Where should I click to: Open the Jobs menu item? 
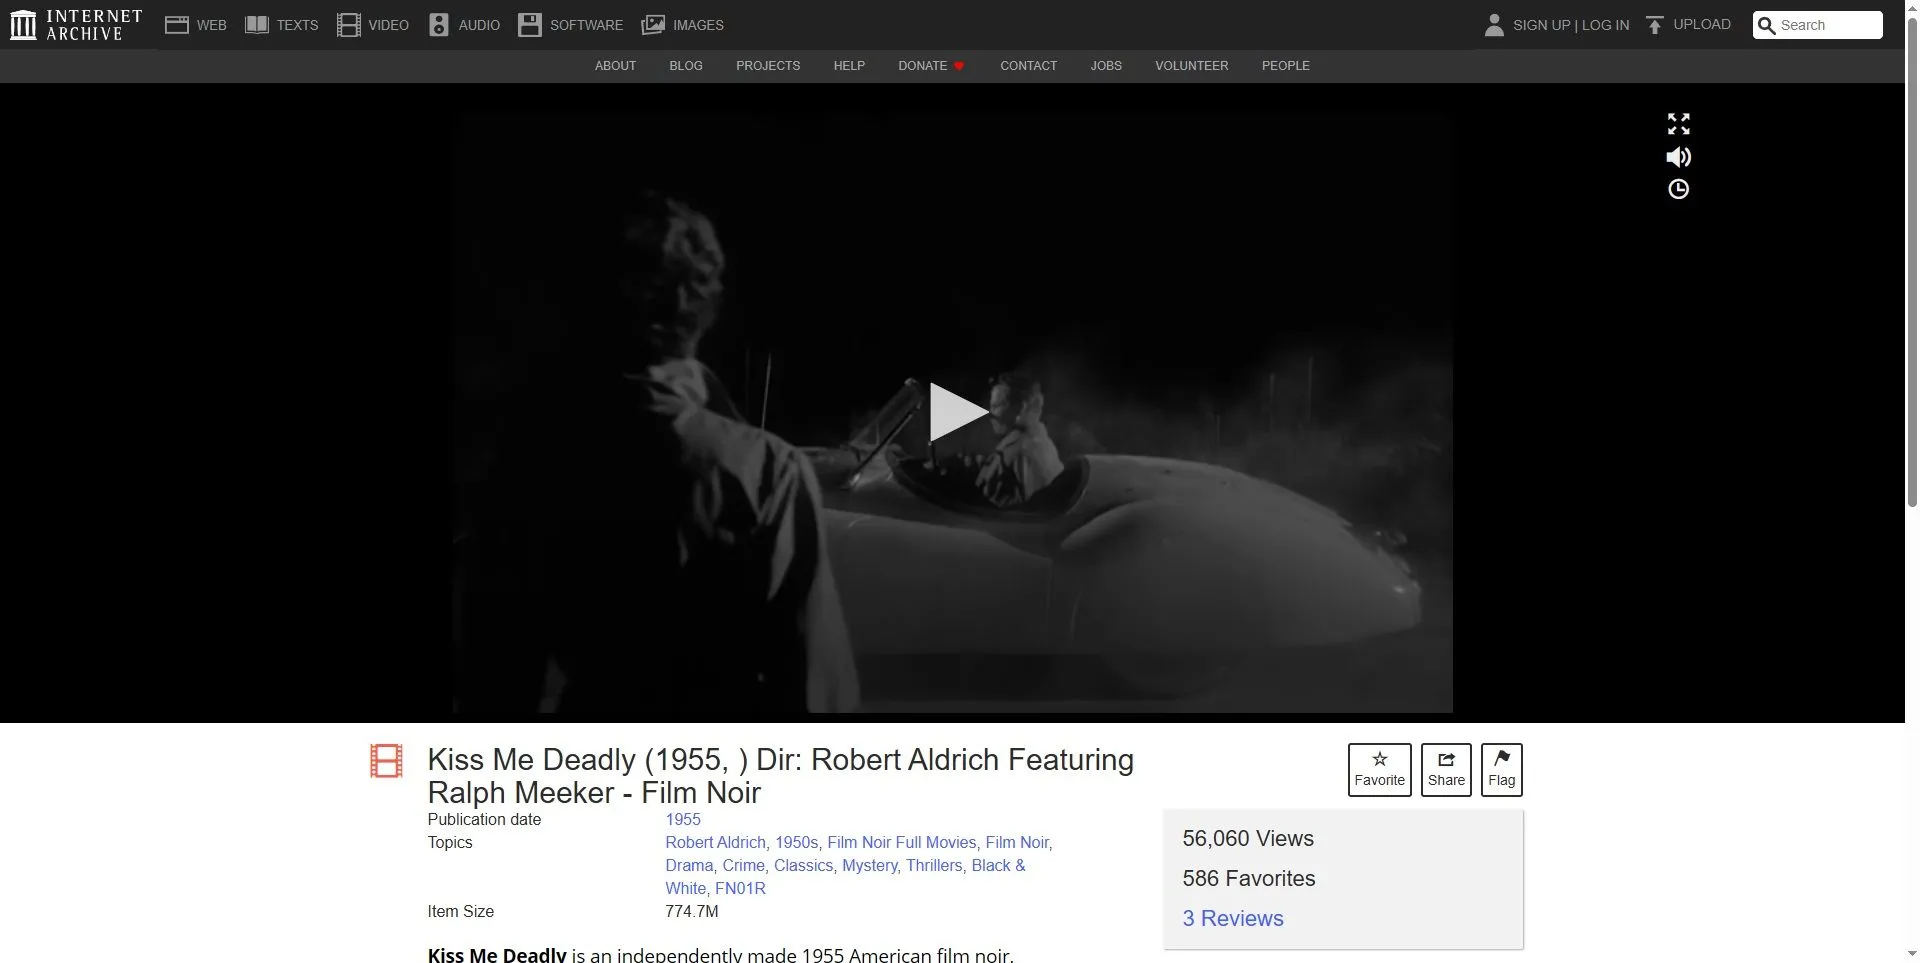[x=1106, y=66]
